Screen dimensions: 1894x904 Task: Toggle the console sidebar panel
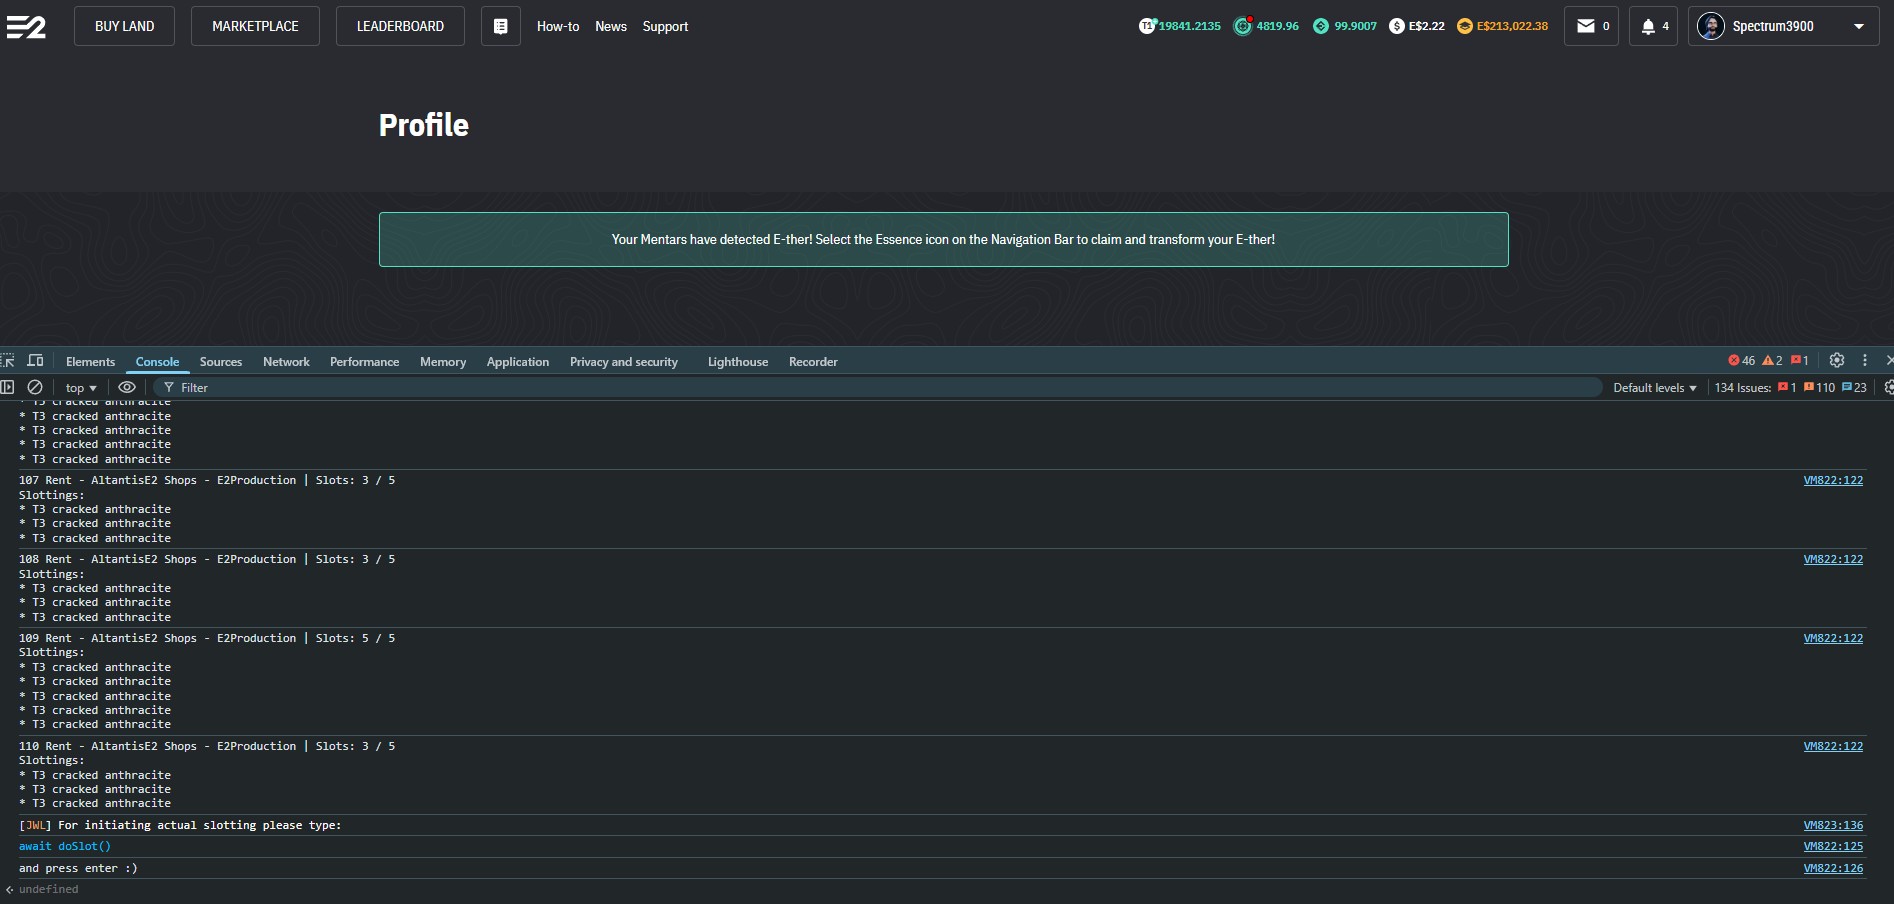point(8,387)
